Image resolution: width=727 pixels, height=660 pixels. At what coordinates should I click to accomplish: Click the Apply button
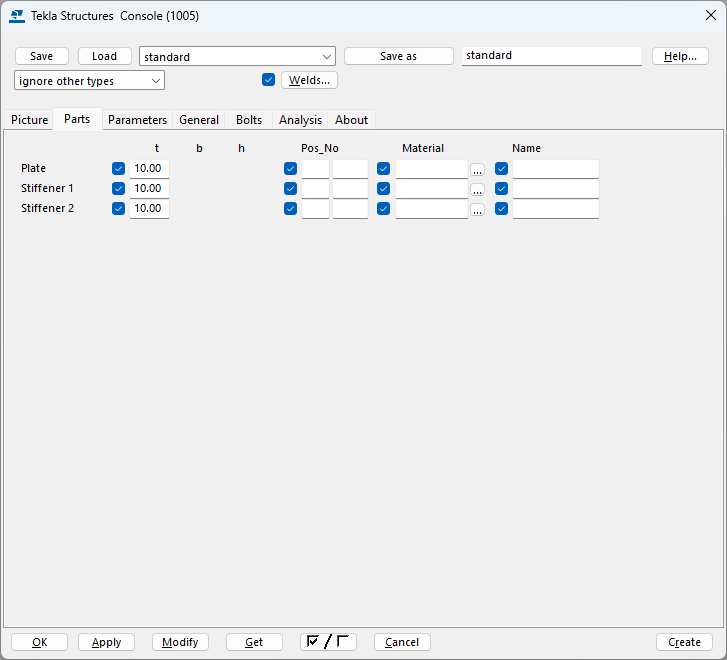click(106, 642)
